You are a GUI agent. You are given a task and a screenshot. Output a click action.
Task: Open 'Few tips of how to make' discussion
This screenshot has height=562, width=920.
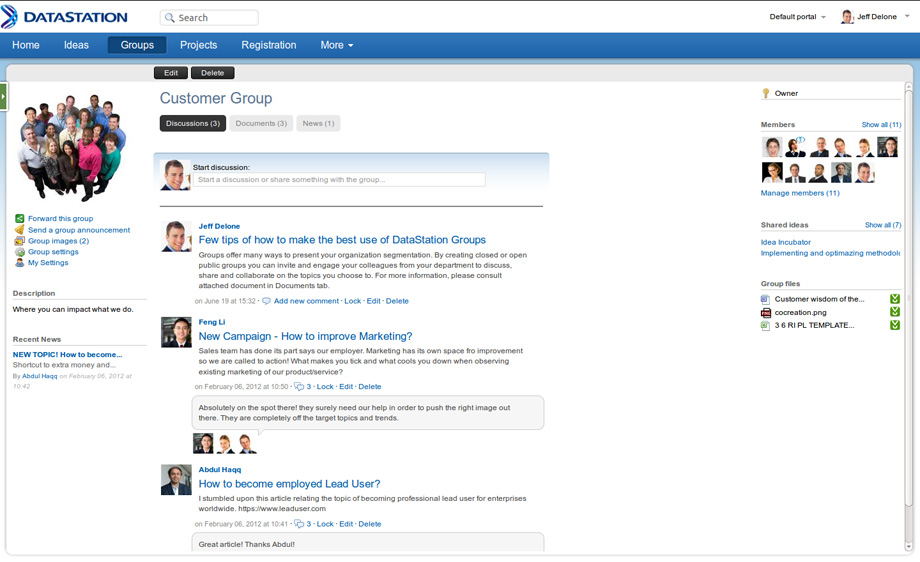tap(342, 240)
